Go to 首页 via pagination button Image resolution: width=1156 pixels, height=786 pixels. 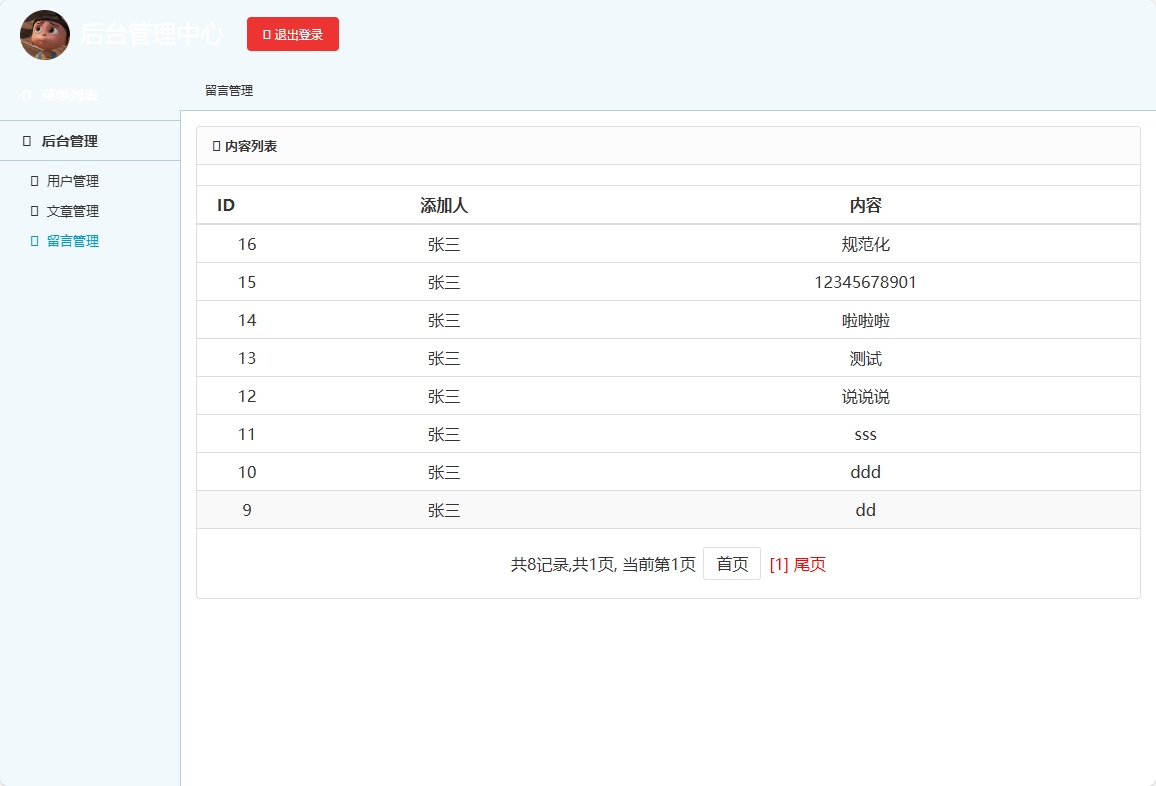[731, 563]
